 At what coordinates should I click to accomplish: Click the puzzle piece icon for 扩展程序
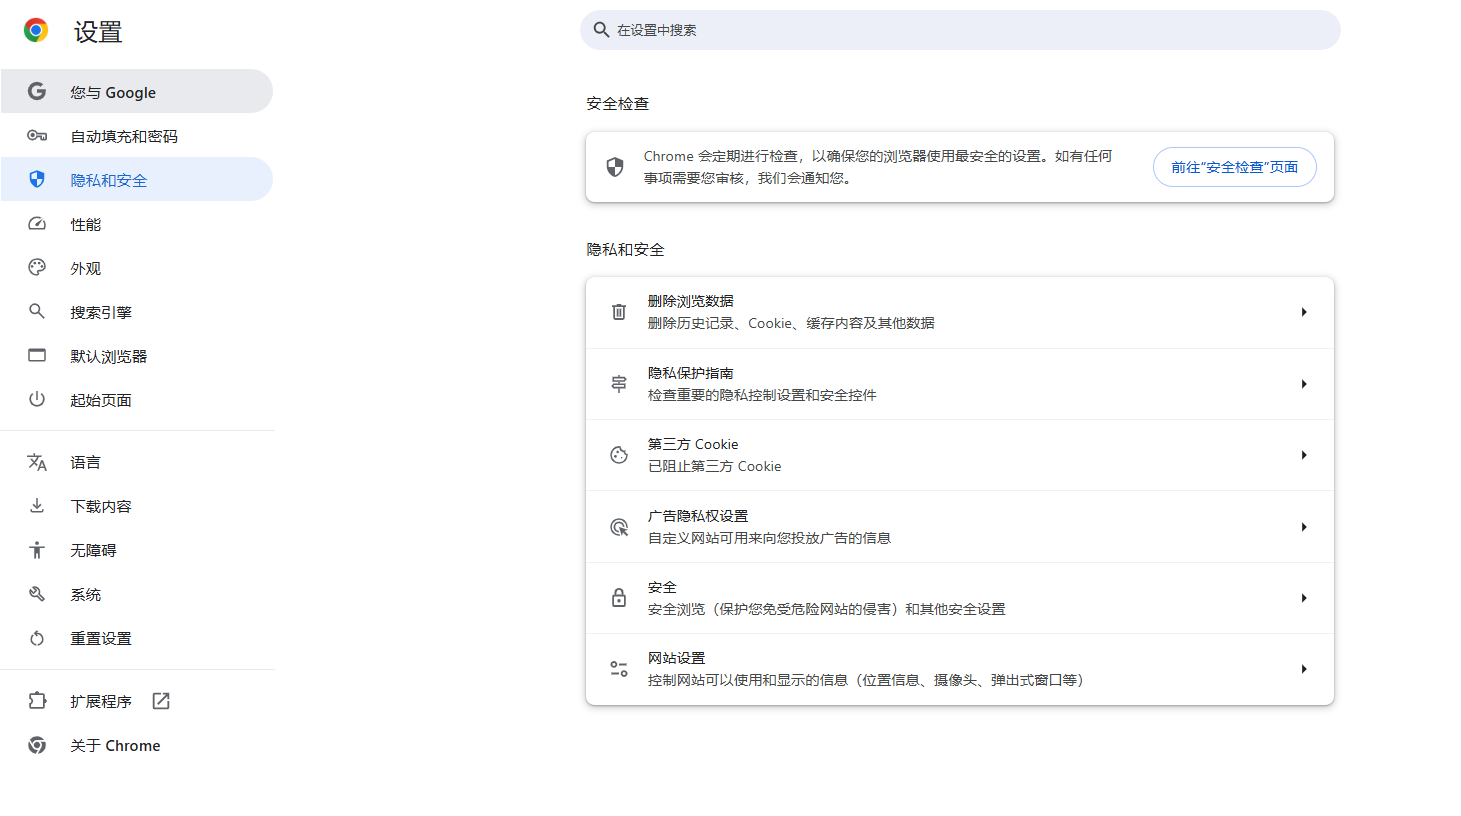tap(37, 701)
